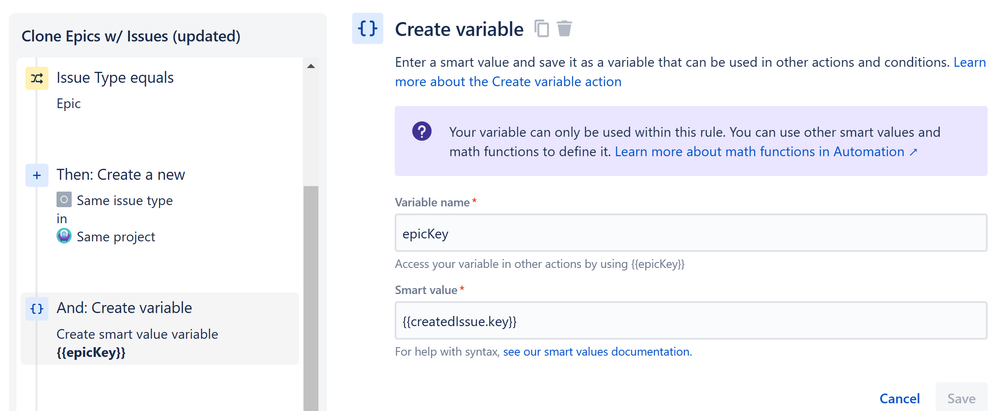999x411 pixels.
Task: Click the purple question mark info icon
Action: 422,132
